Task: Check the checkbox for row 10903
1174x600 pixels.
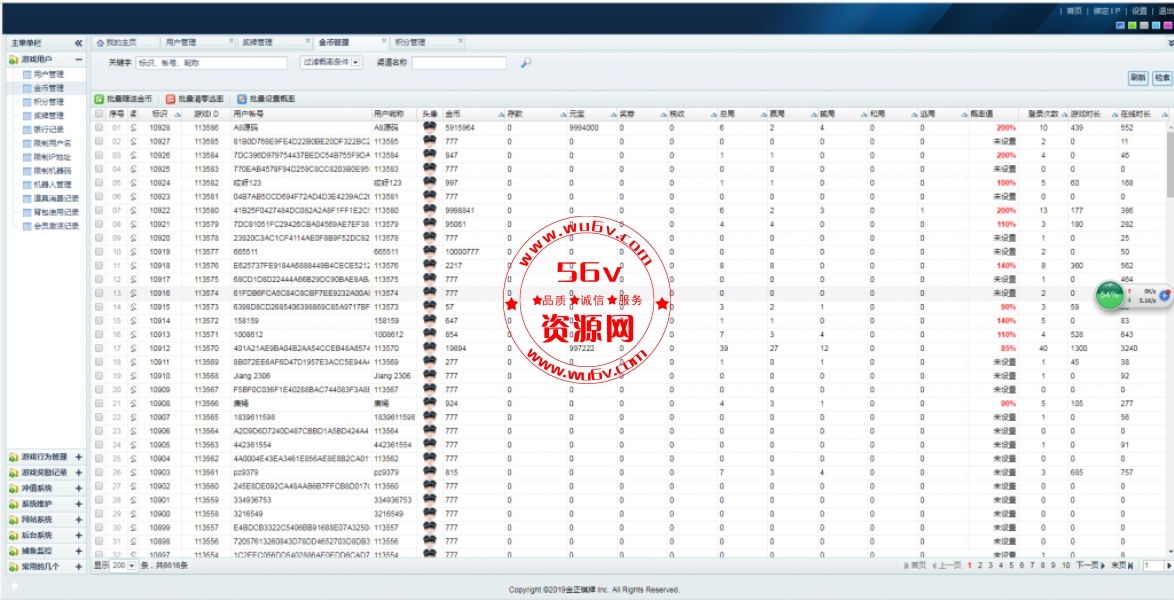Action: pos(99,472)
